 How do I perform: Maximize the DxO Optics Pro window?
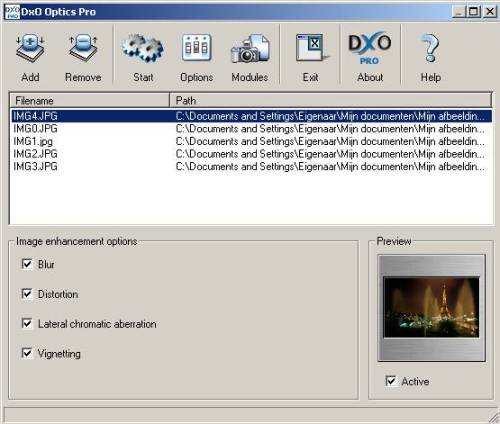click(473, 12)
